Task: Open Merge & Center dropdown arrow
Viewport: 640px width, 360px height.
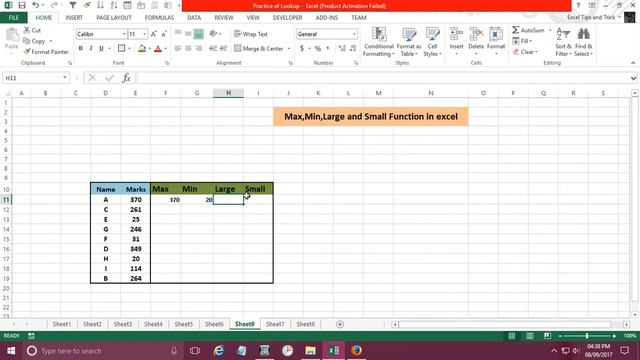Action: 289,49
